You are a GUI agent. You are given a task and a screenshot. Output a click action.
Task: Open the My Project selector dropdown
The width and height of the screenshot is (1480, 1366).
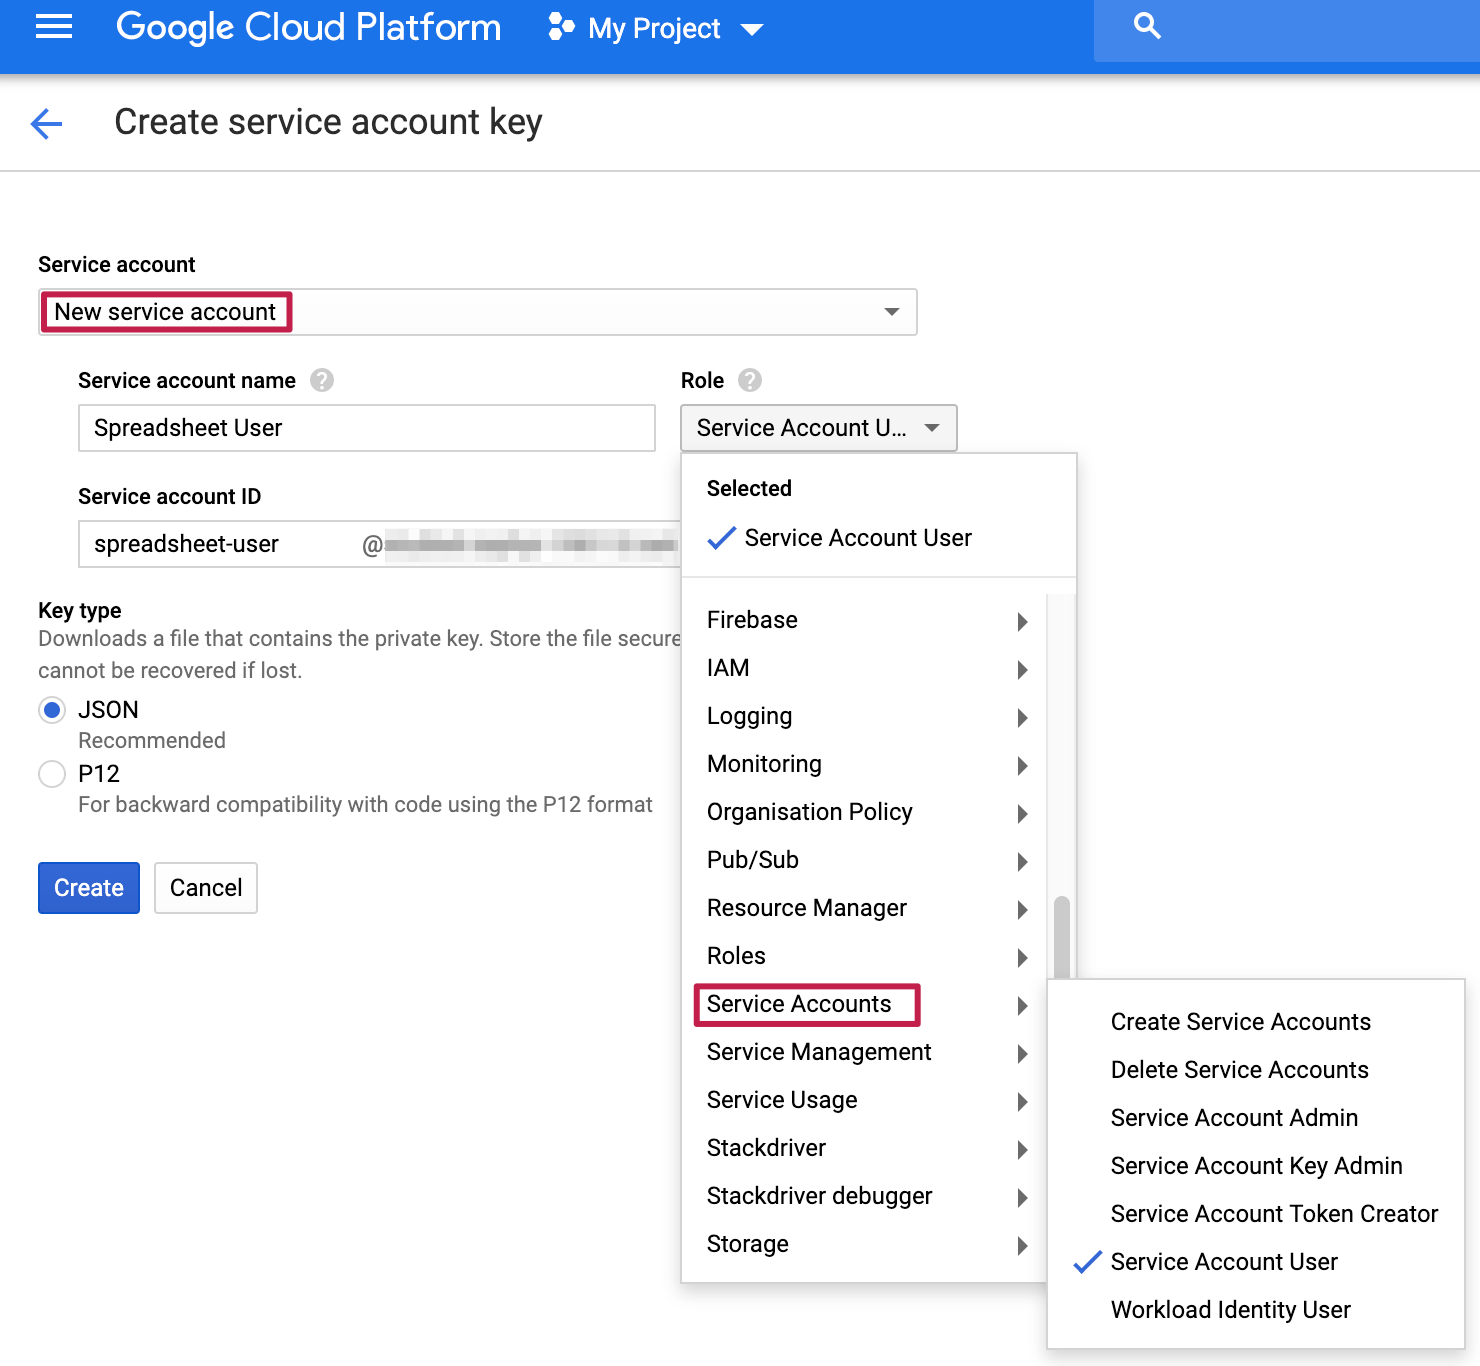(x=752, y=29)
